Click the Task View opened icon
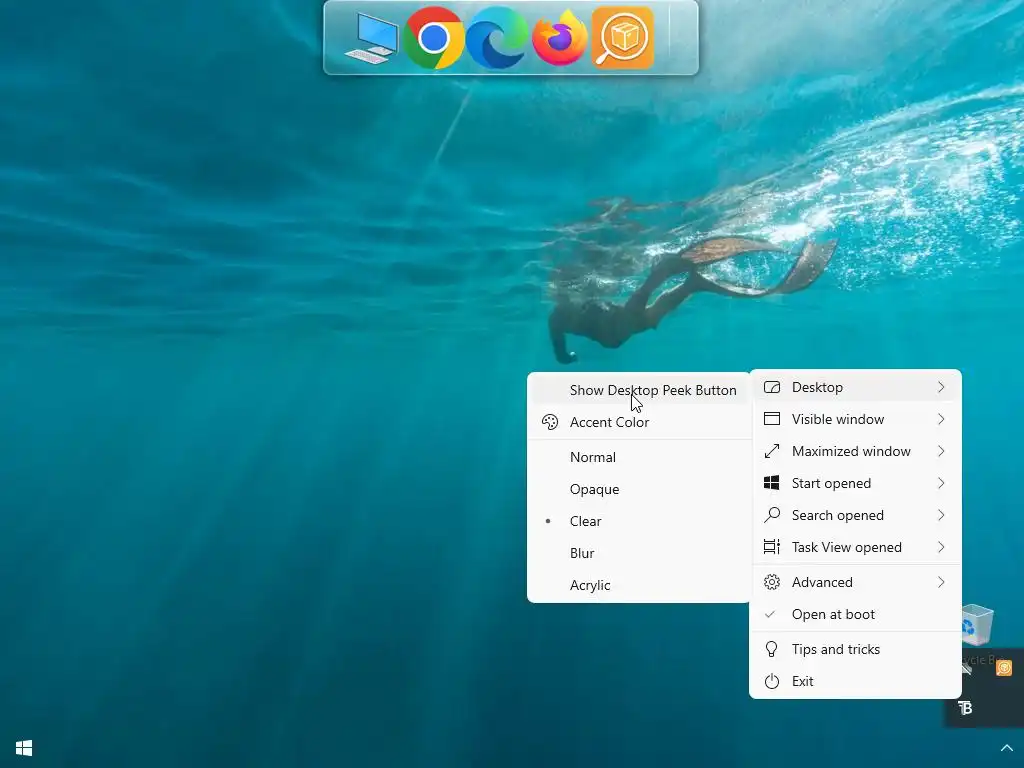 (772, 547)
